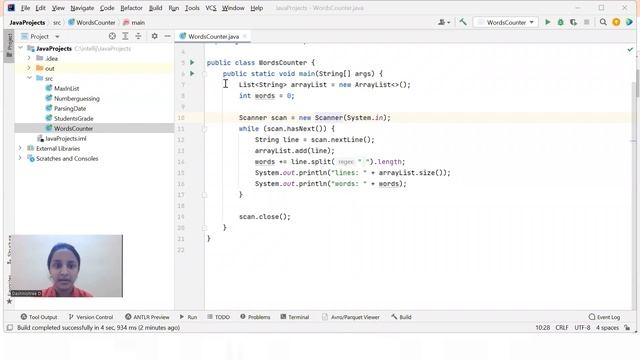
Task: Open the Run tool window
Action: tap(188, 317)
